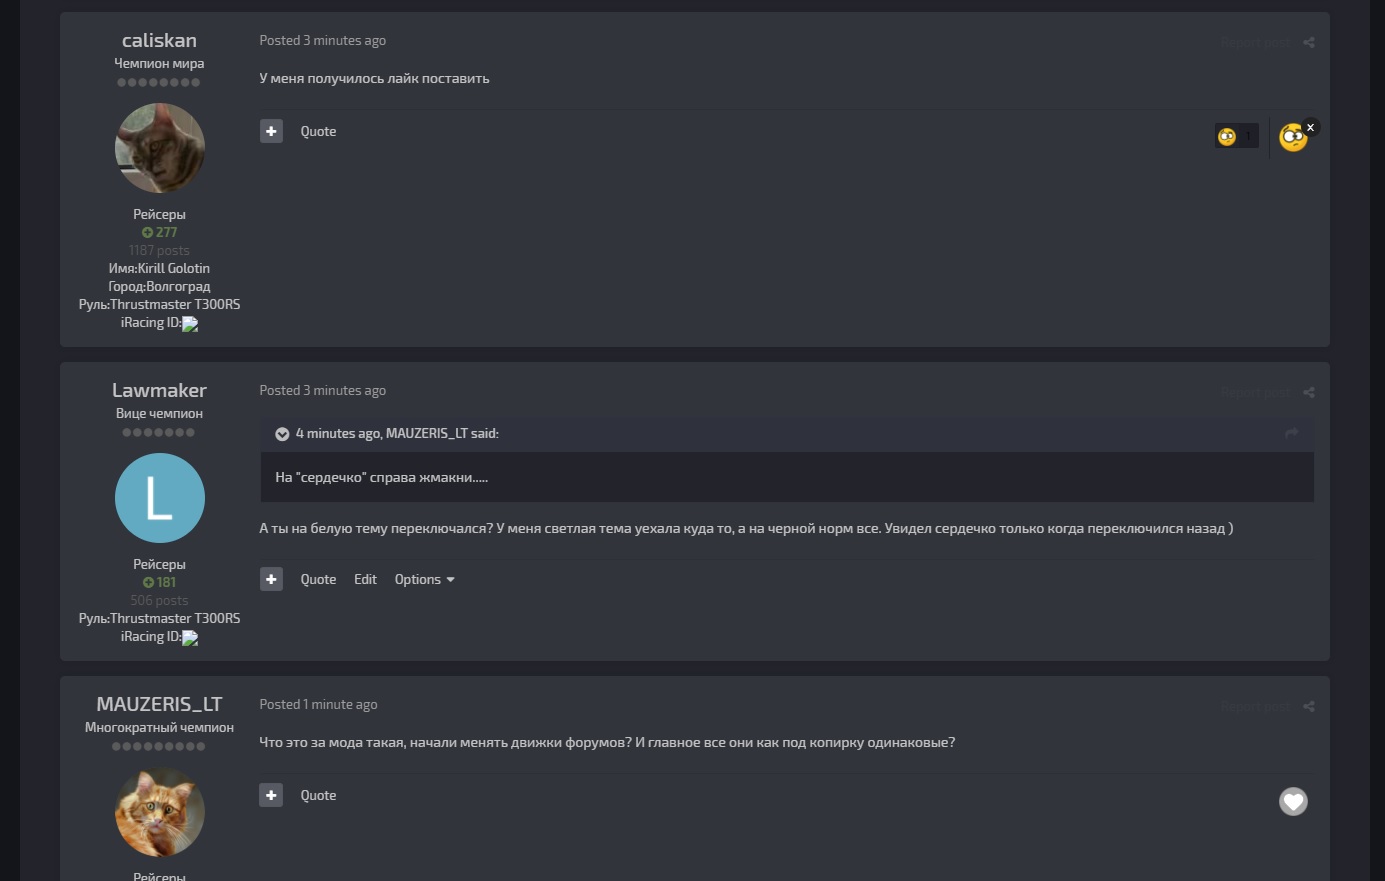Collapse the quoted MAUZERIS_LT message
The height and width of the screenshot is (881, 1385).
[x=282, y=434]
